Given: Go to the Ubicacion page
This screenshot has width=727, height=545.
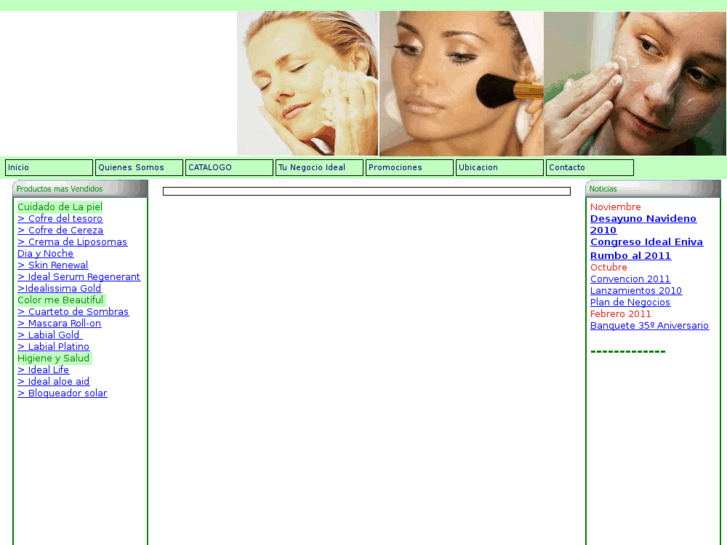Looking at the screenshot, I should (x=499, y=167).
